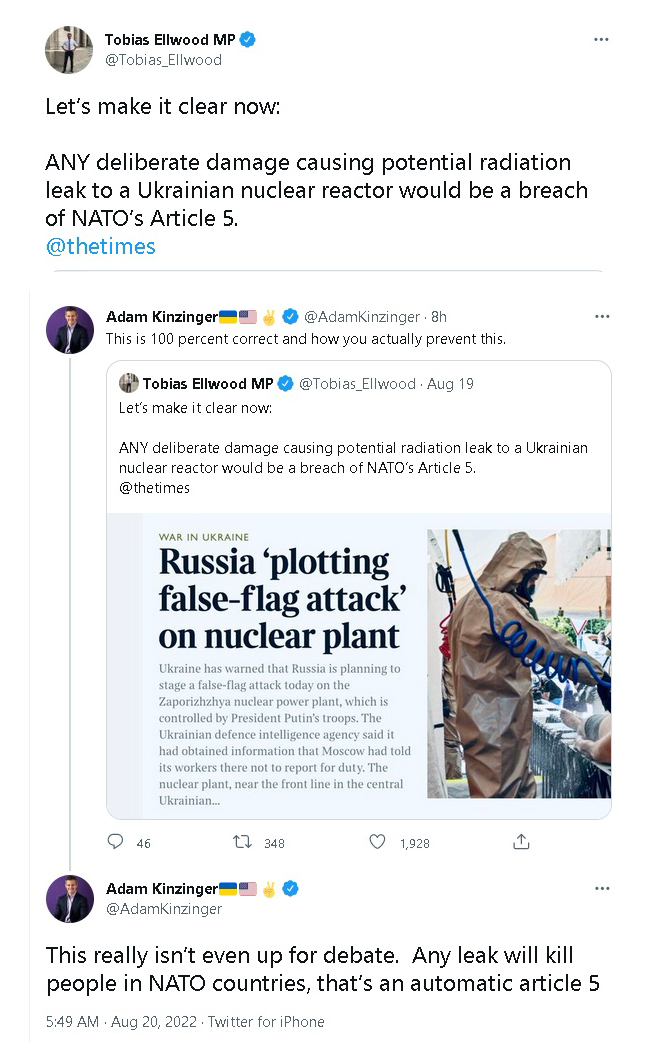Like the tweet with 1,928 hearts

377,842
